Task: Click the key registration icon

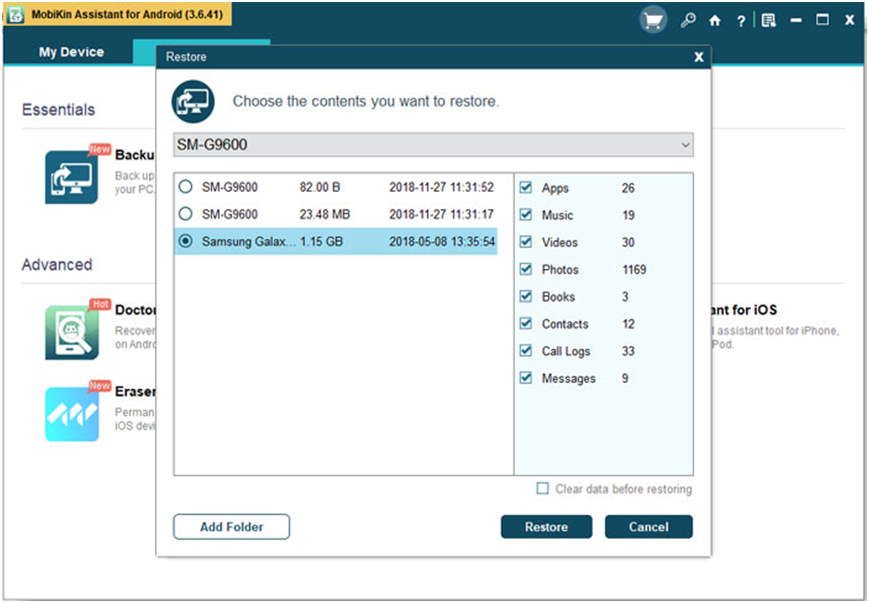Action: tap(687, 20)
